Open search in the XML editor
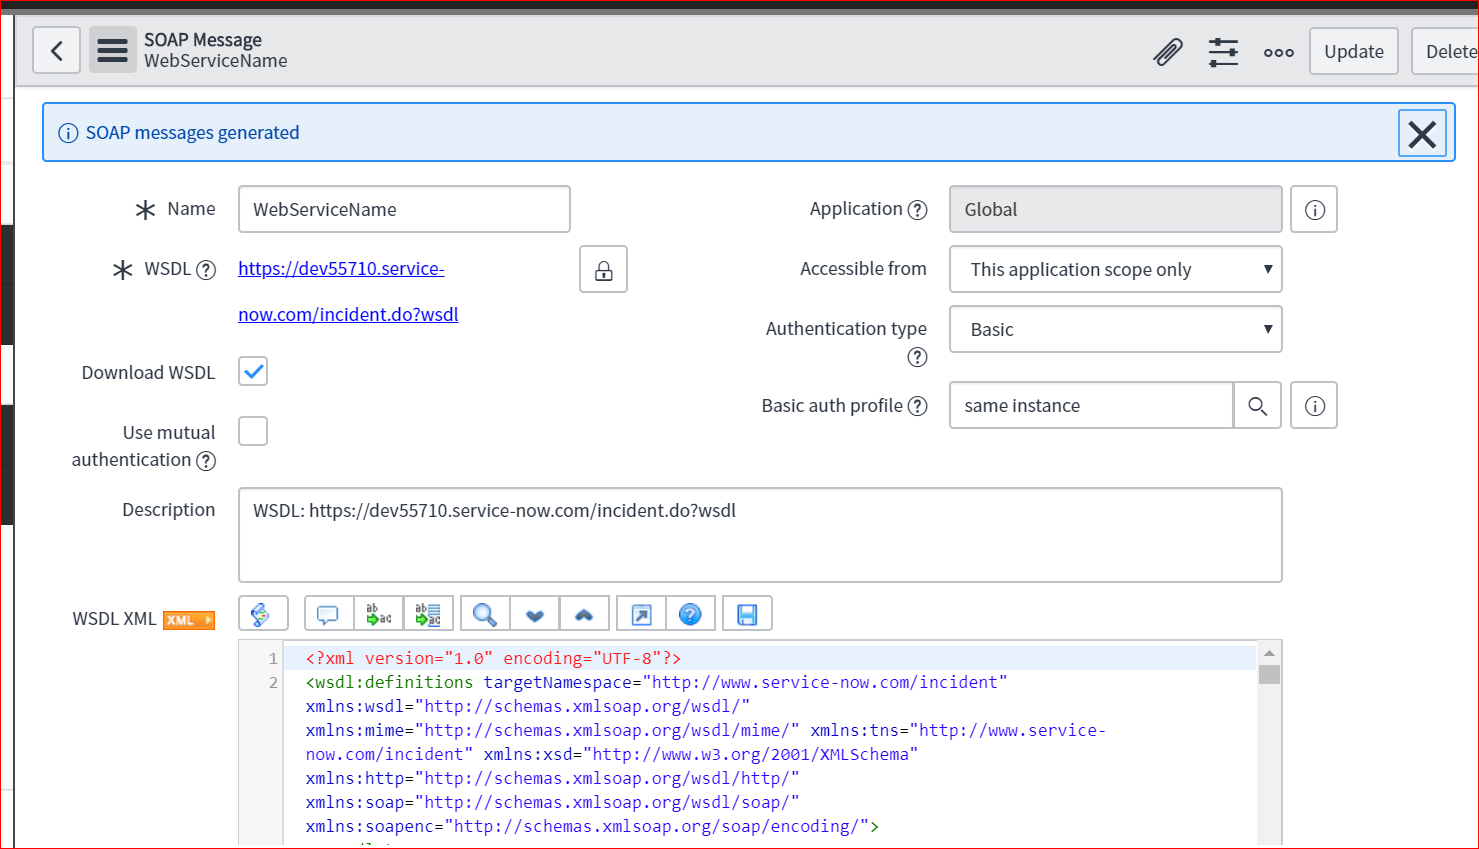 pos(485,614)
